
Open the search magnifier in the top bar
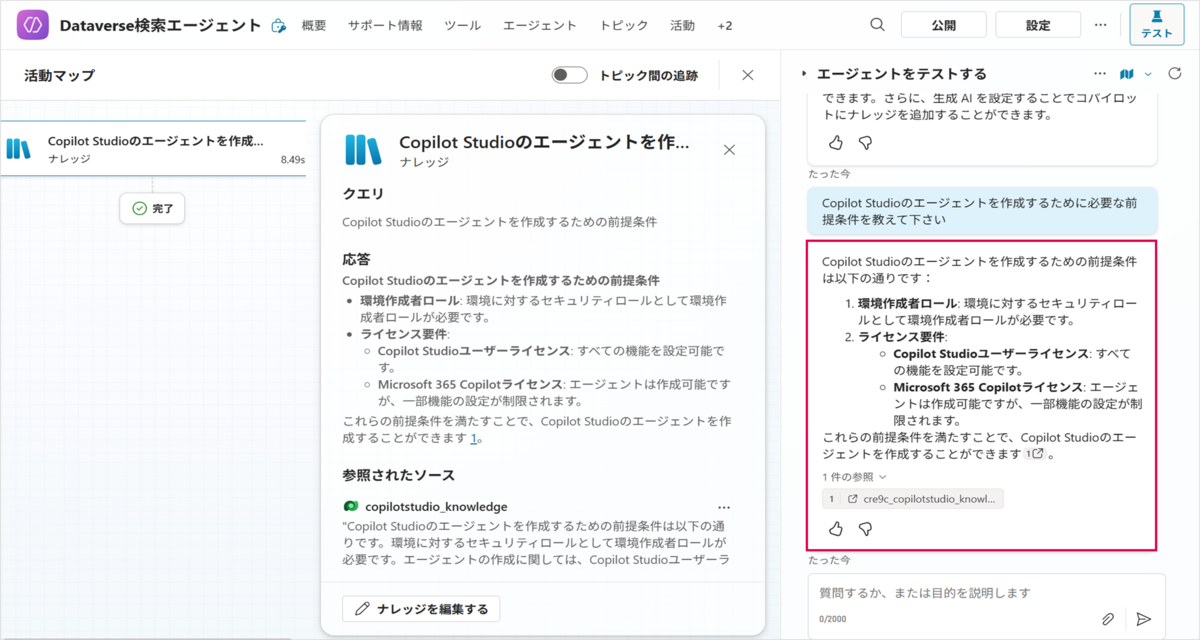pyautogui.click(x=877, y=25)
